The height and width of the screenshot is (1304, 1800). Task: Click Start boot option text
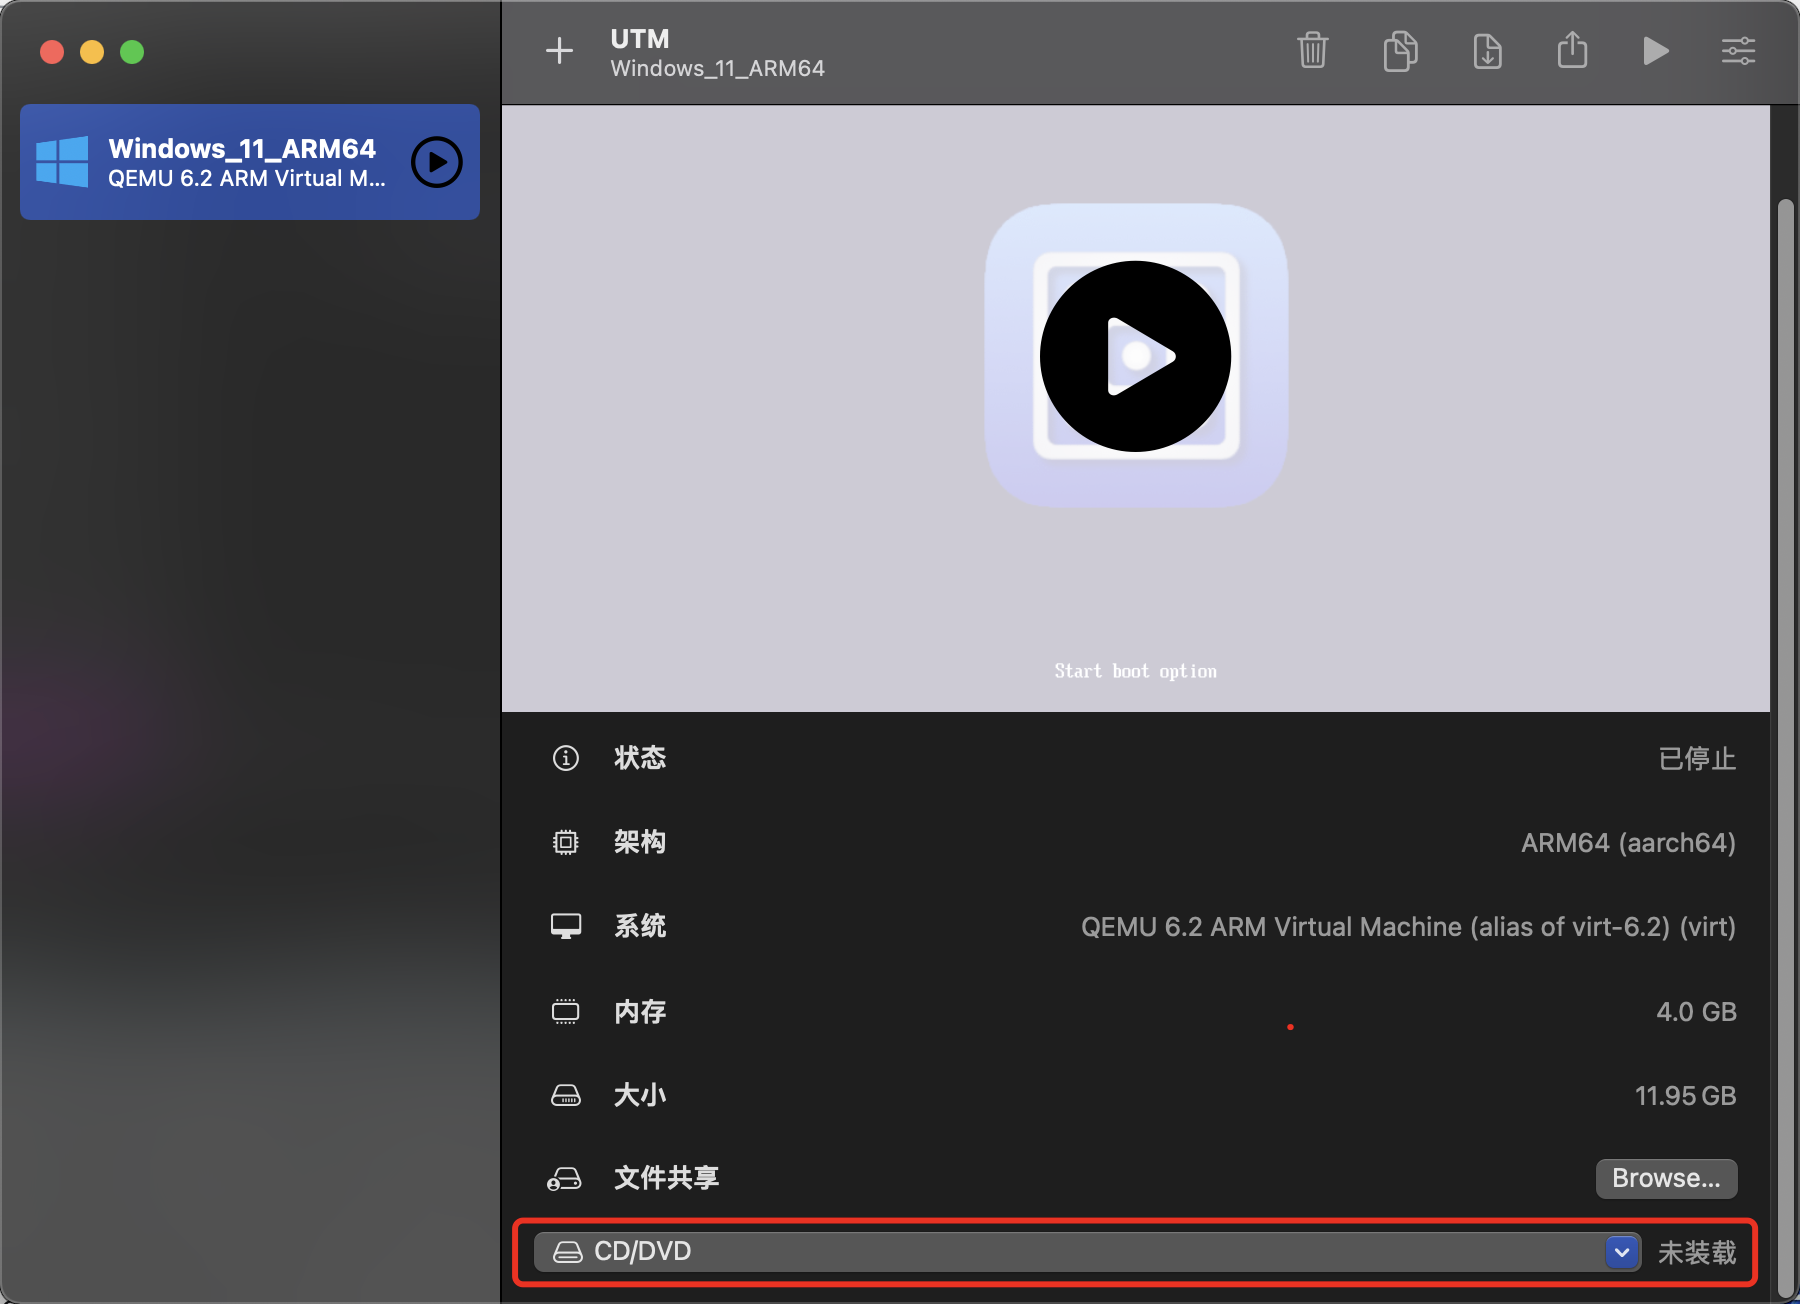1134,670
